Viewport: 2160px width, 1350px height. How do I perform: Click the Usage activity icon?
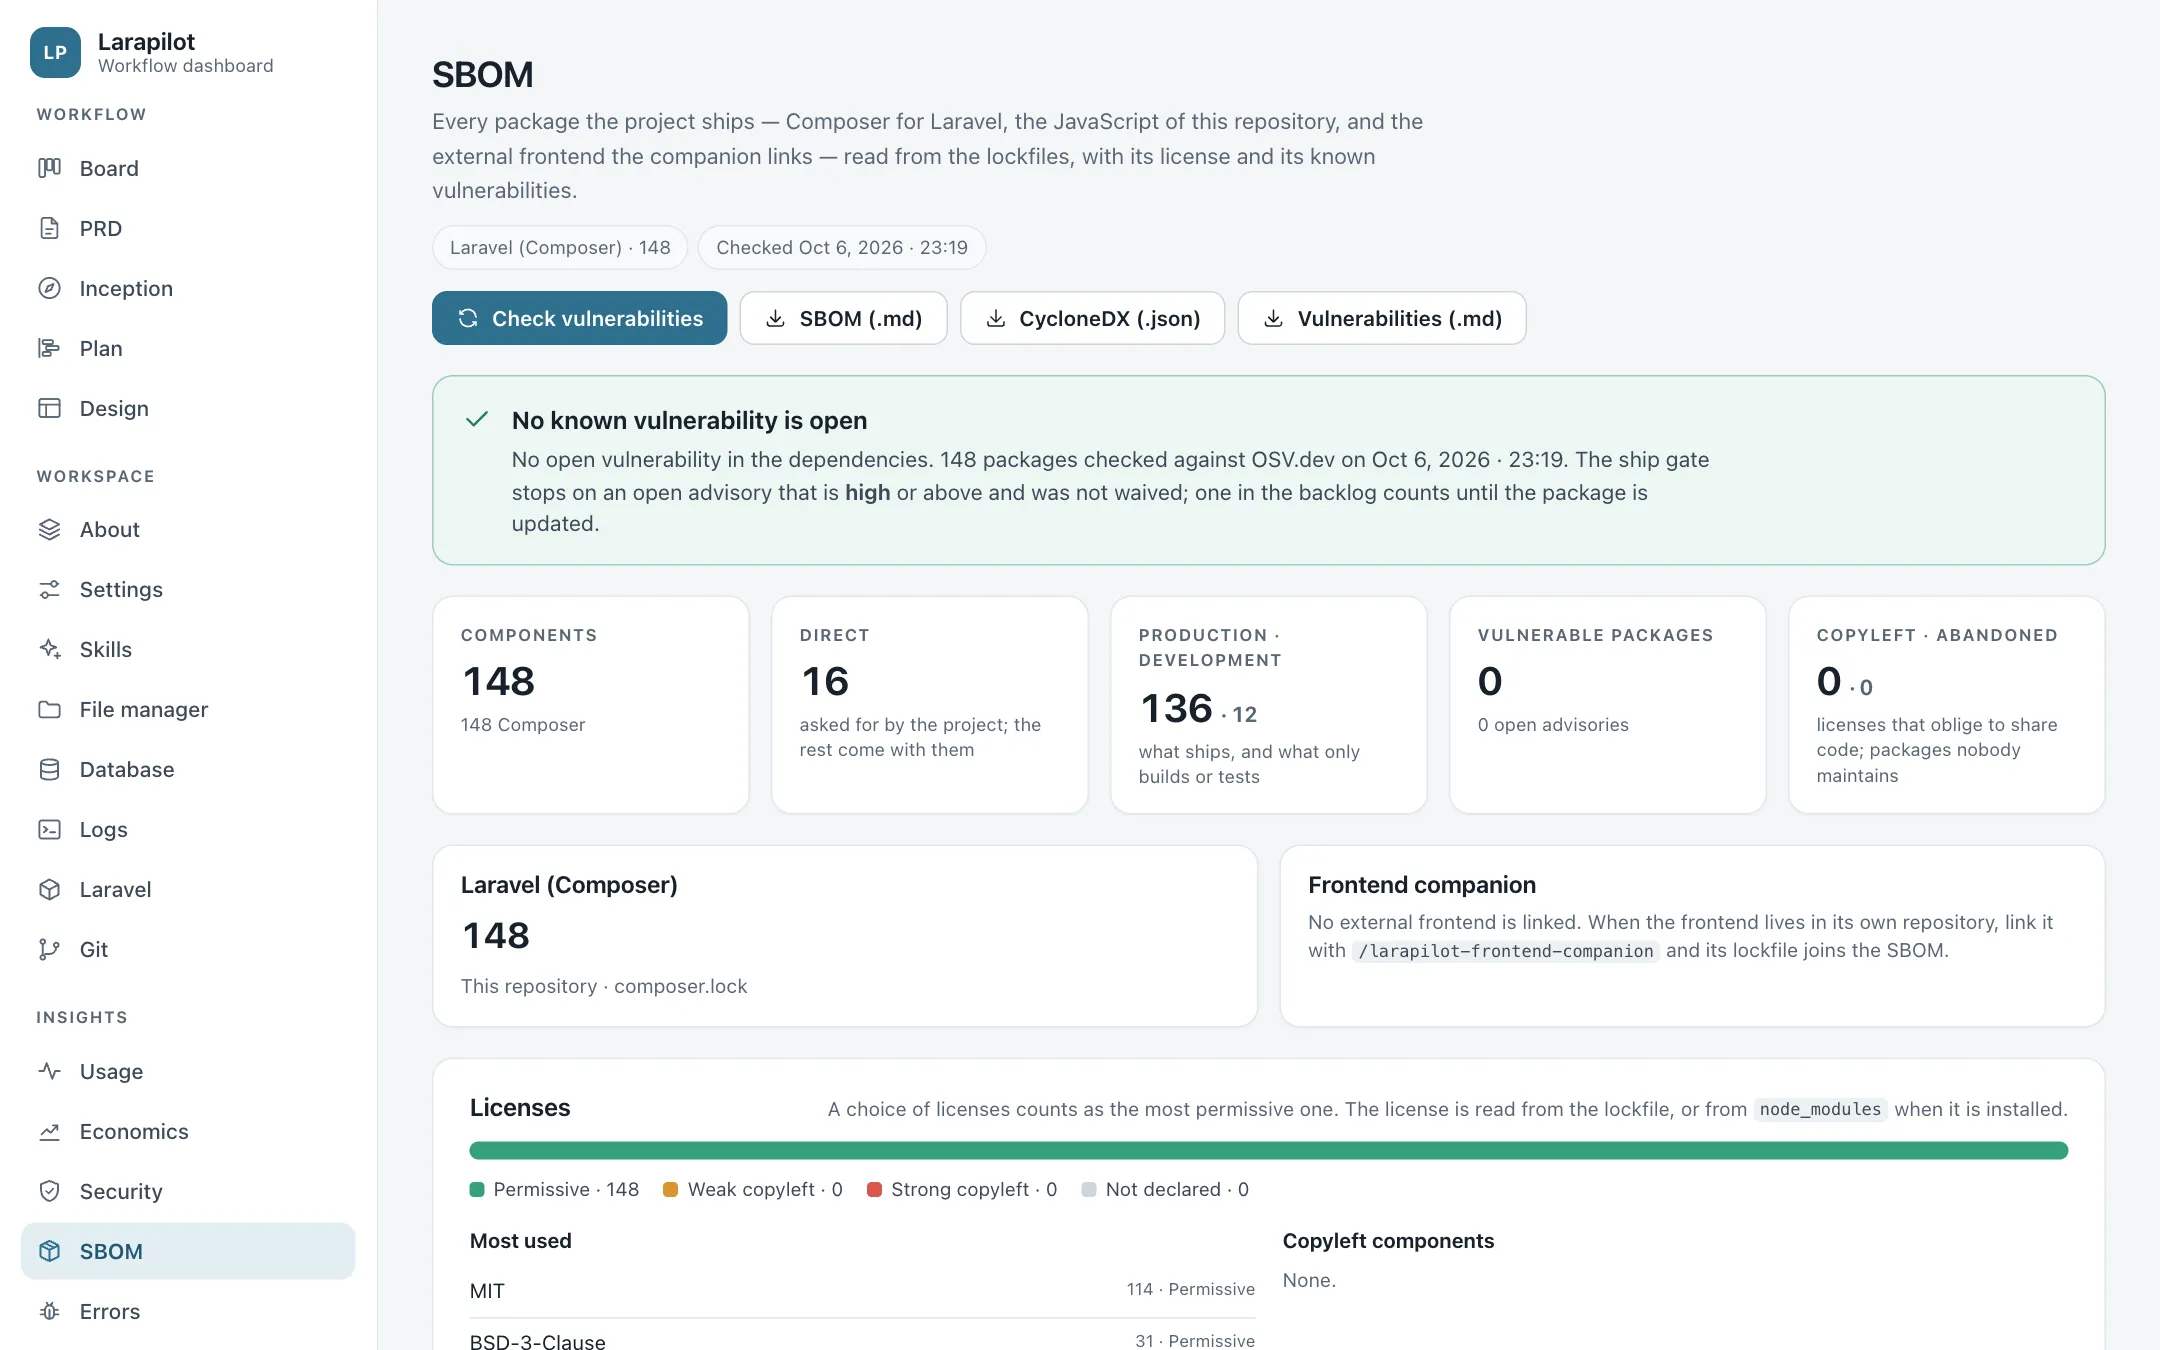tap(49, 1071)
